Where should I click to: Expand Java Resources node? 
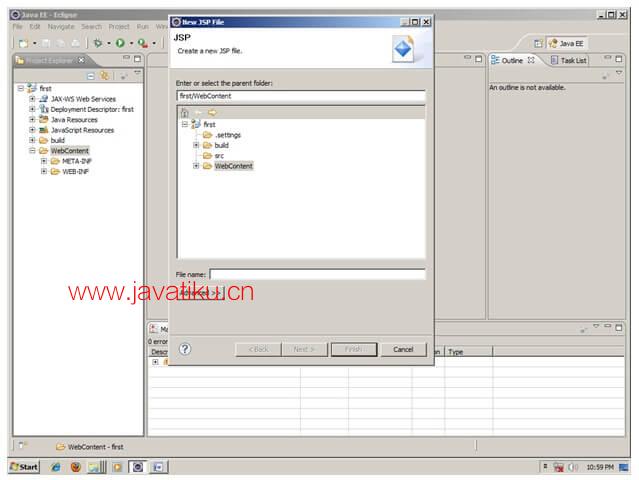pyautogui.click(x=32, y=119)
